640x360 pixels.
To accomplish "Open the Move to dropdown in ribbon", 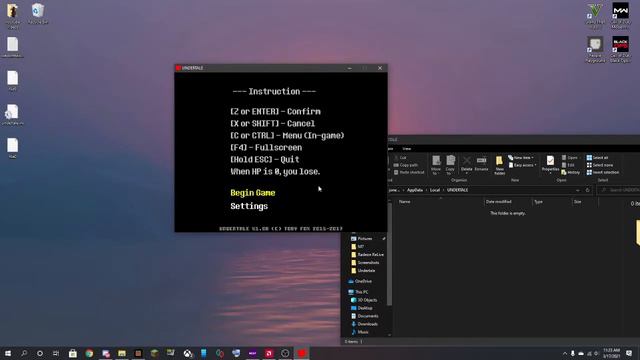I will pyautogui.click(x=436, y=165).
